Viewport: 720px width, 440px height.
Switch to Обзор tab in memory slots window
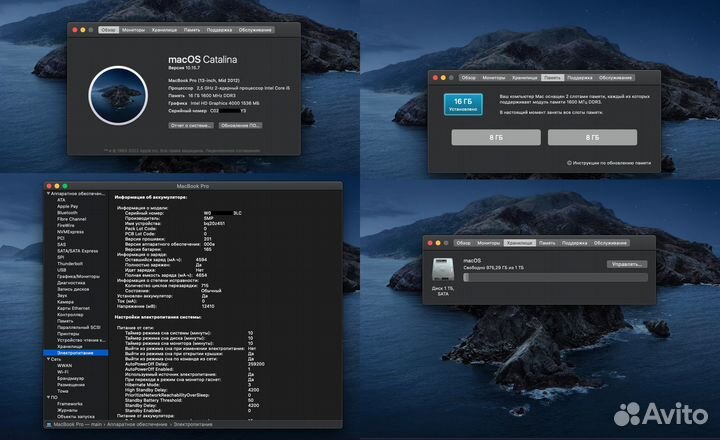(468, 78)
